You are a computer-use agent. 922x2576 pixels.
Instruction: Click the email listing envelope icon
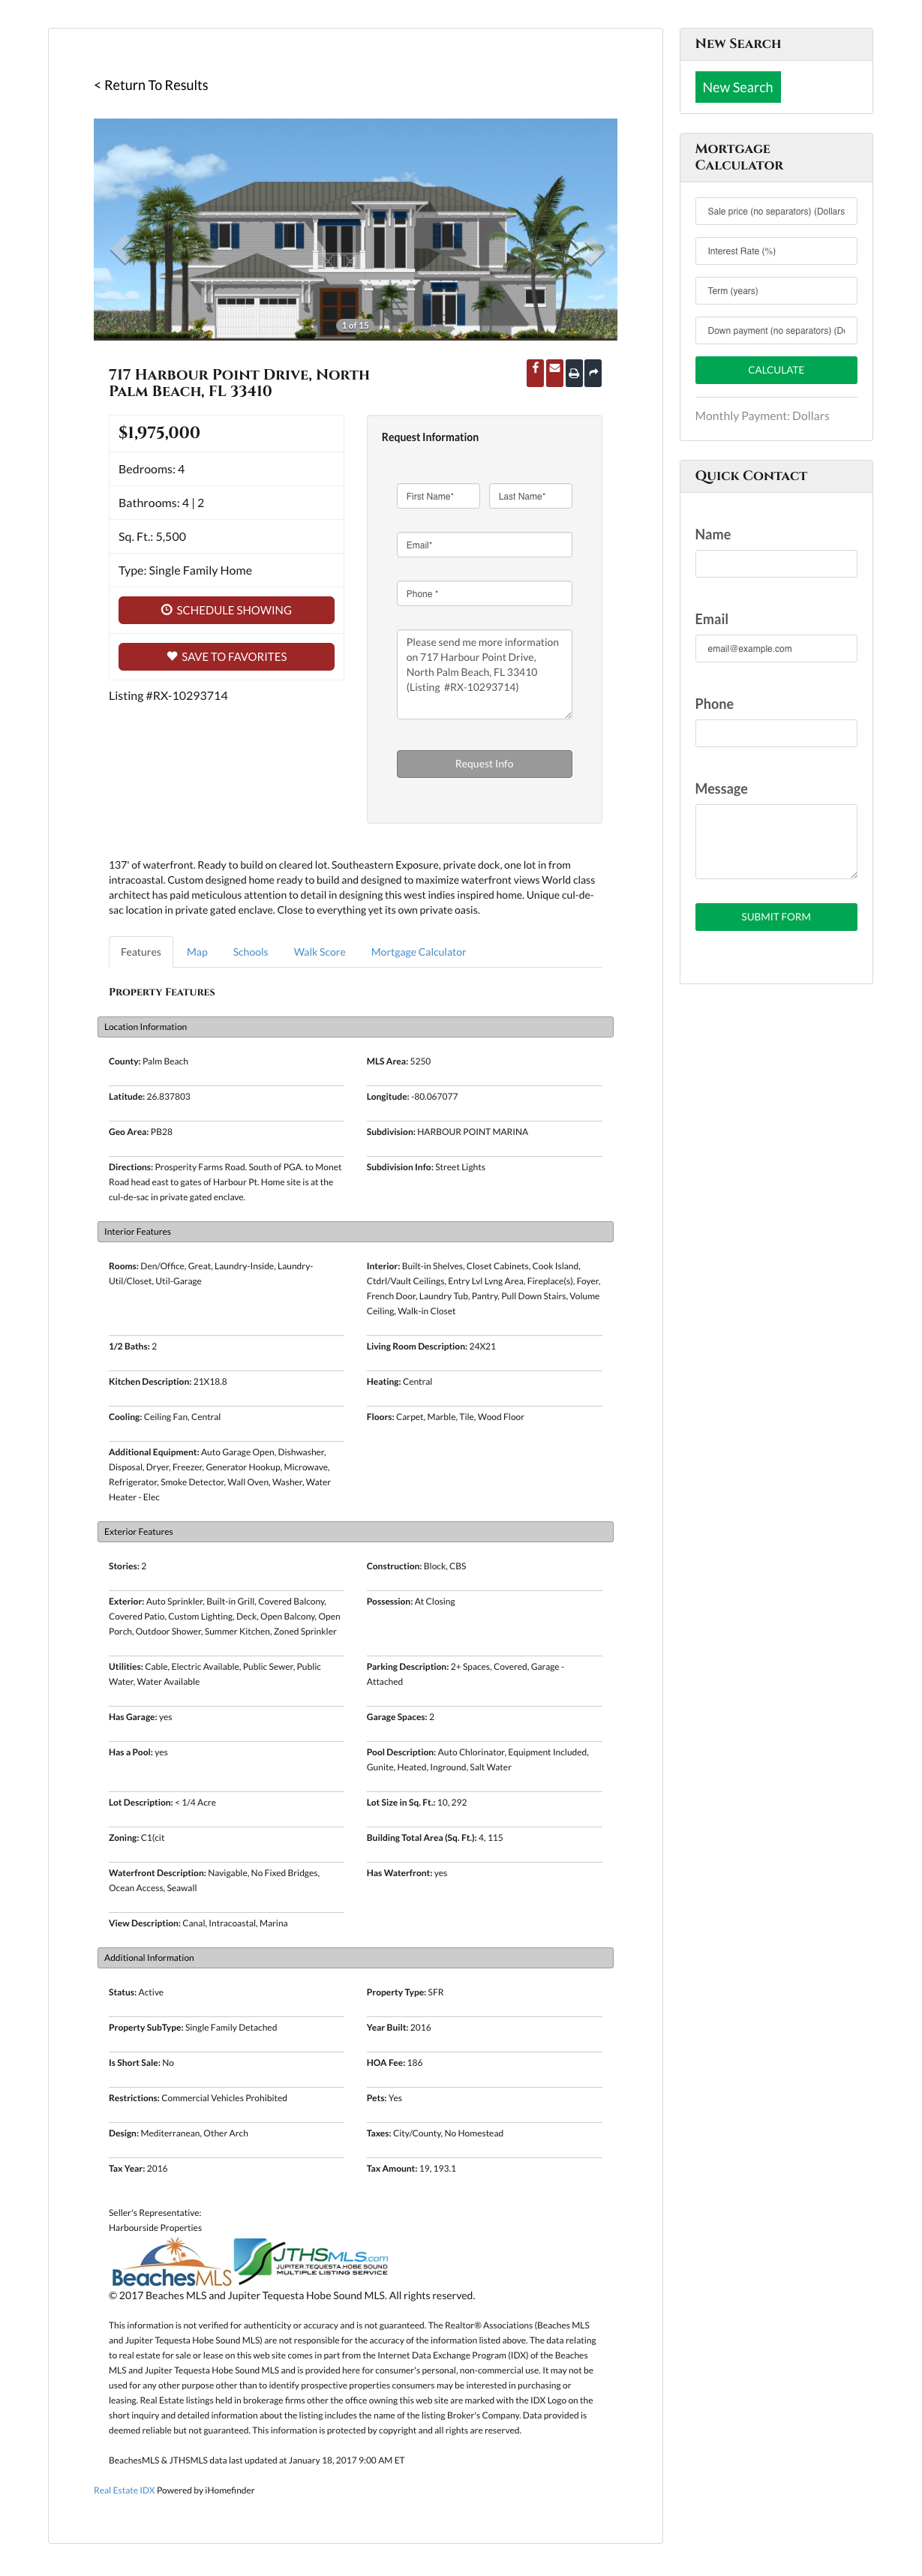[555, 372]
